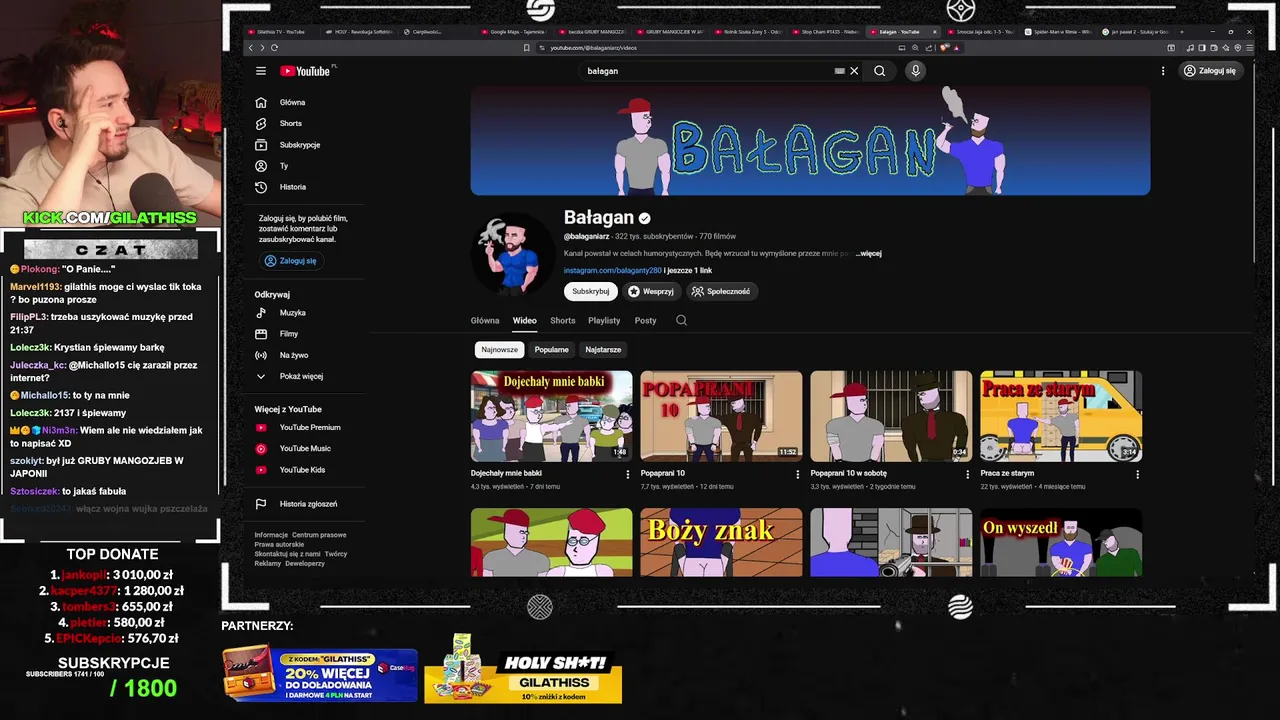Open the YouTube settings three-dot menu
The height and width of the screenshot is (720, 1280).
coord(1163,71)
